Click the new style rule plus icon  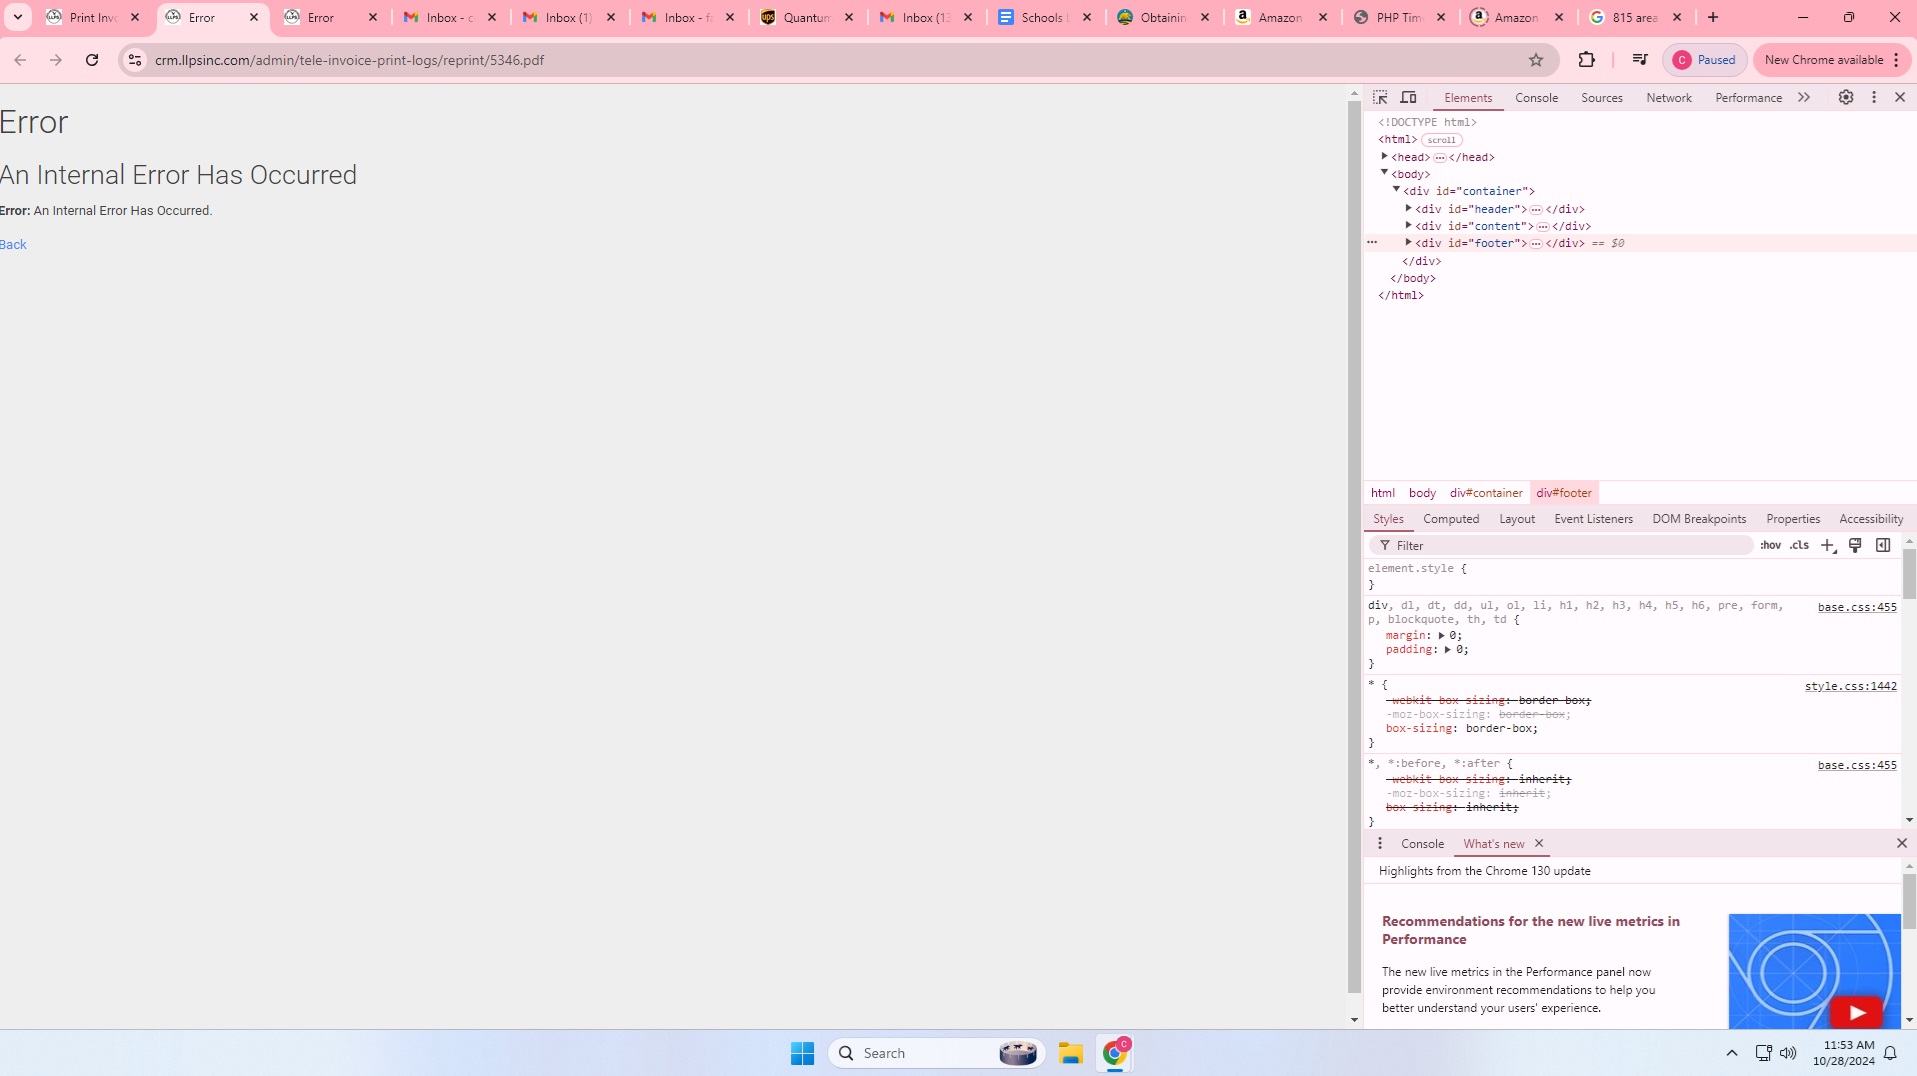coord(1827,545)
